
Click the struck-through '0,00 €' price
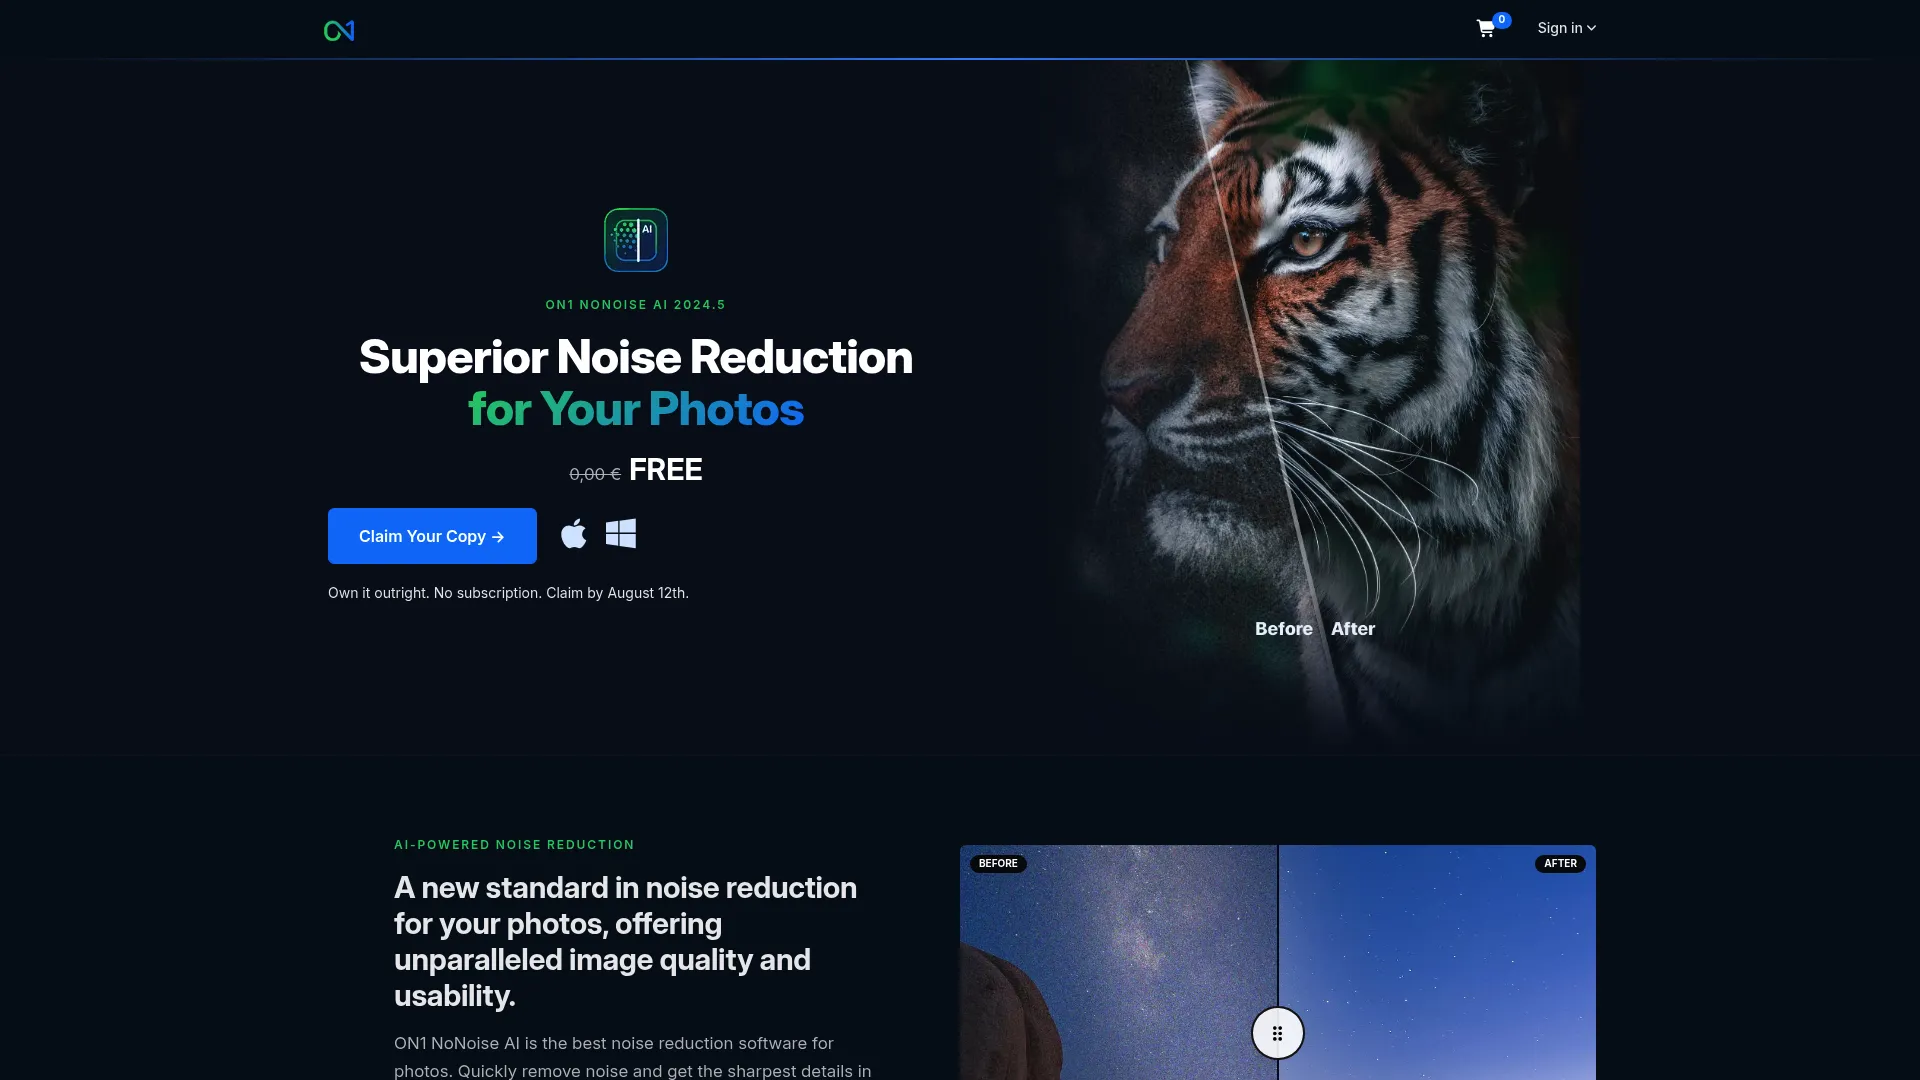(595, 474)
